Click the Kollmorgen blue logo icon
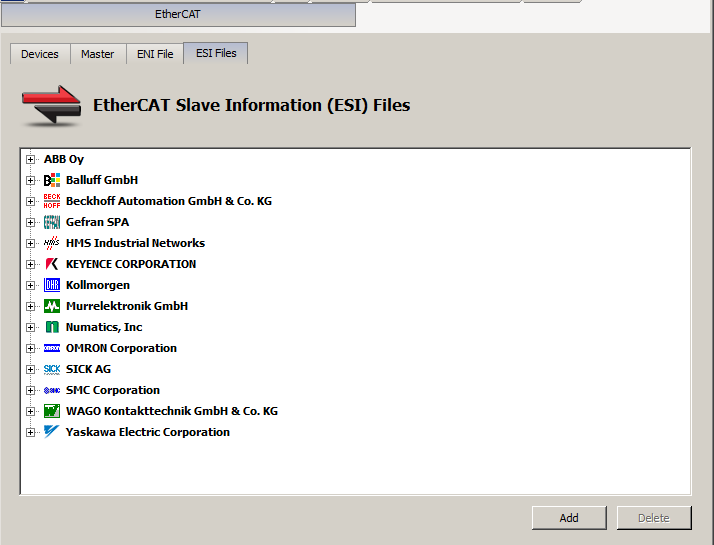This screenshot has height=545, width=714. coord(52,285)
